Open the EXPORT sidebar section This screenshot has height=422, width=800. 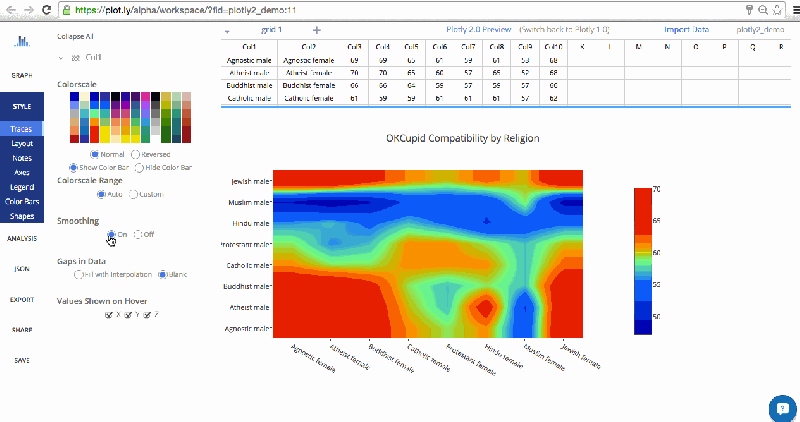[22, 300]
